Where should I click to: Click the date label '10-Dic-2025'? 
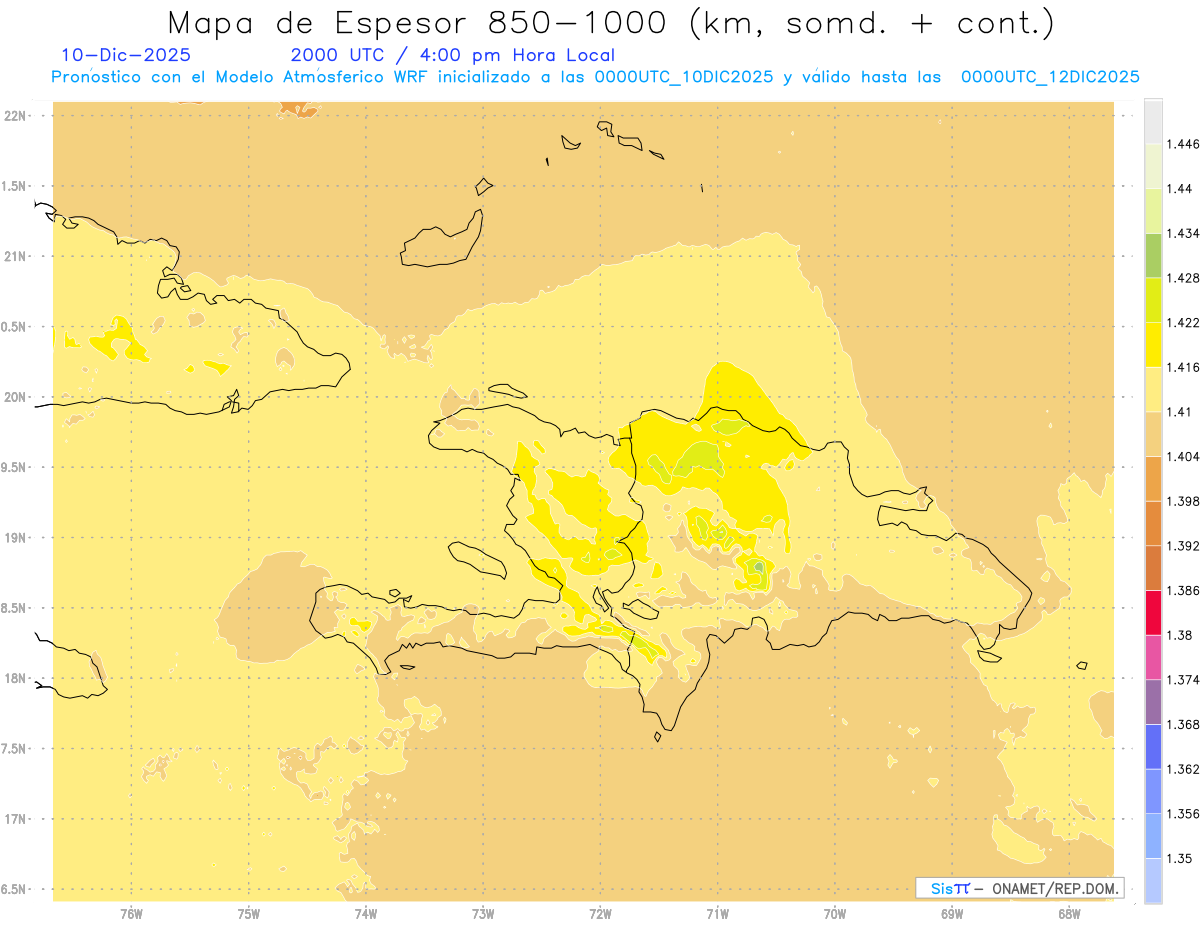tap(126, 55)
